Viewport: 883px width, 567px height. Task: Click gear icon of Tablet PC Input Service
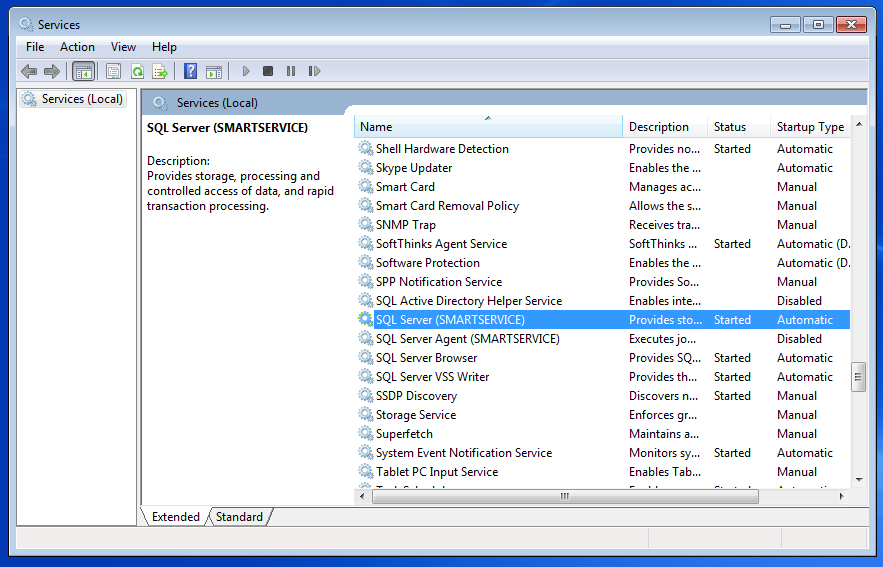pyautogui.click(x=366, y=471)
